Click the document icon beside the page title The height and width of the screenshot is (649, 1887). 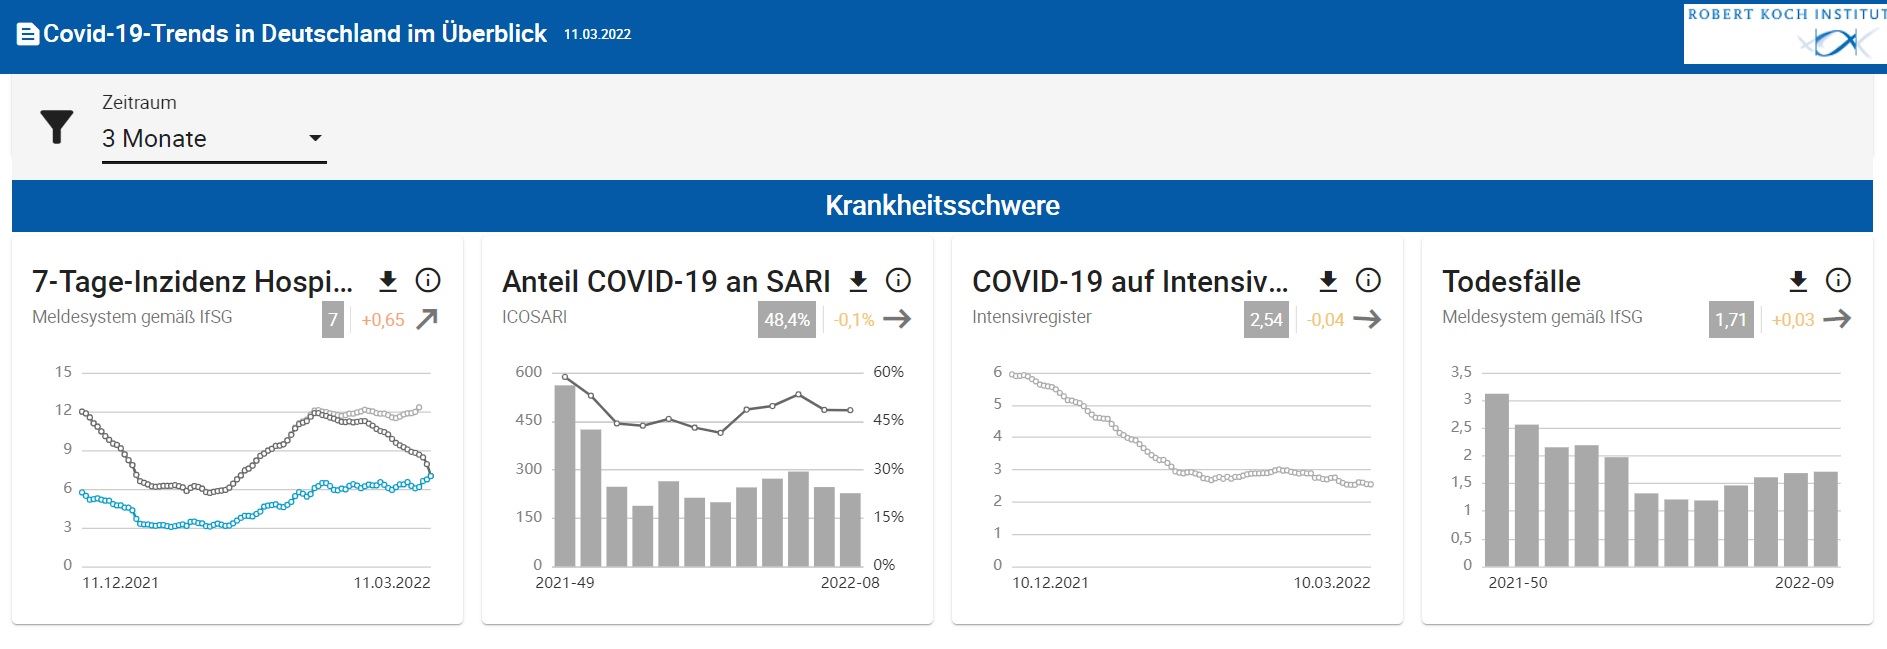click(28, 34)
